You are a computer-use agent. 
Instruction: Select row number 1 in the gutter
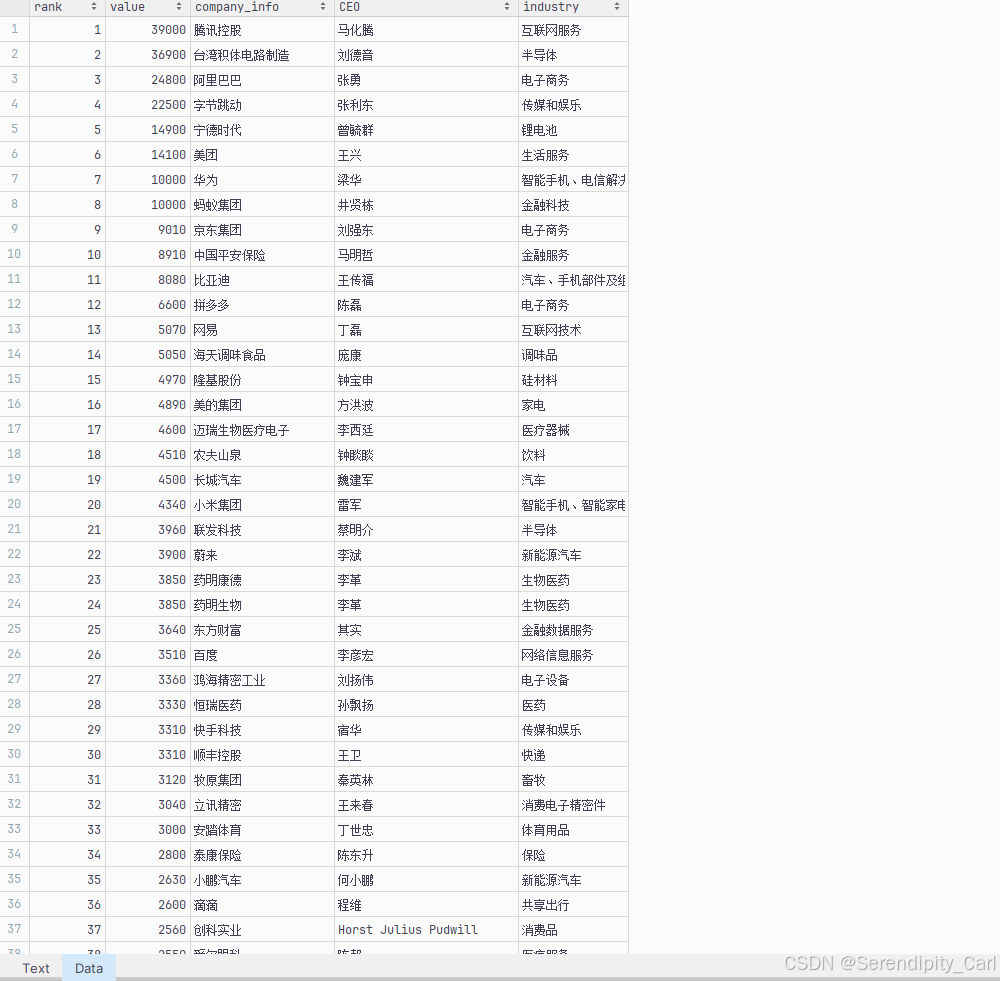[x=15, y=29]
